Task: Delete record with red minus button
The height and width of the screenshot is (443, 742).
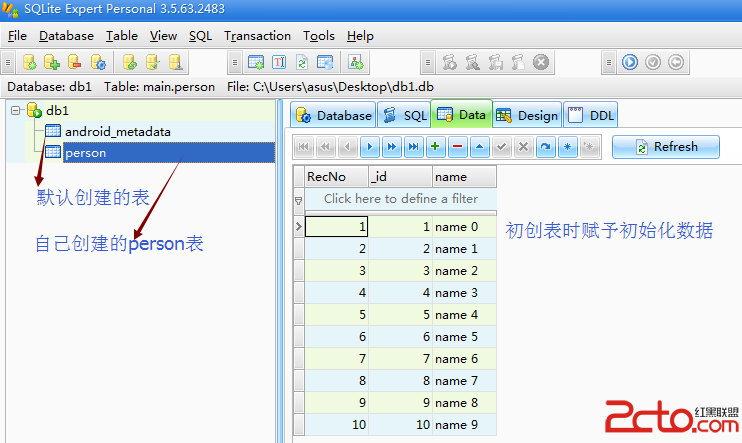Action: tap(457, 147)
